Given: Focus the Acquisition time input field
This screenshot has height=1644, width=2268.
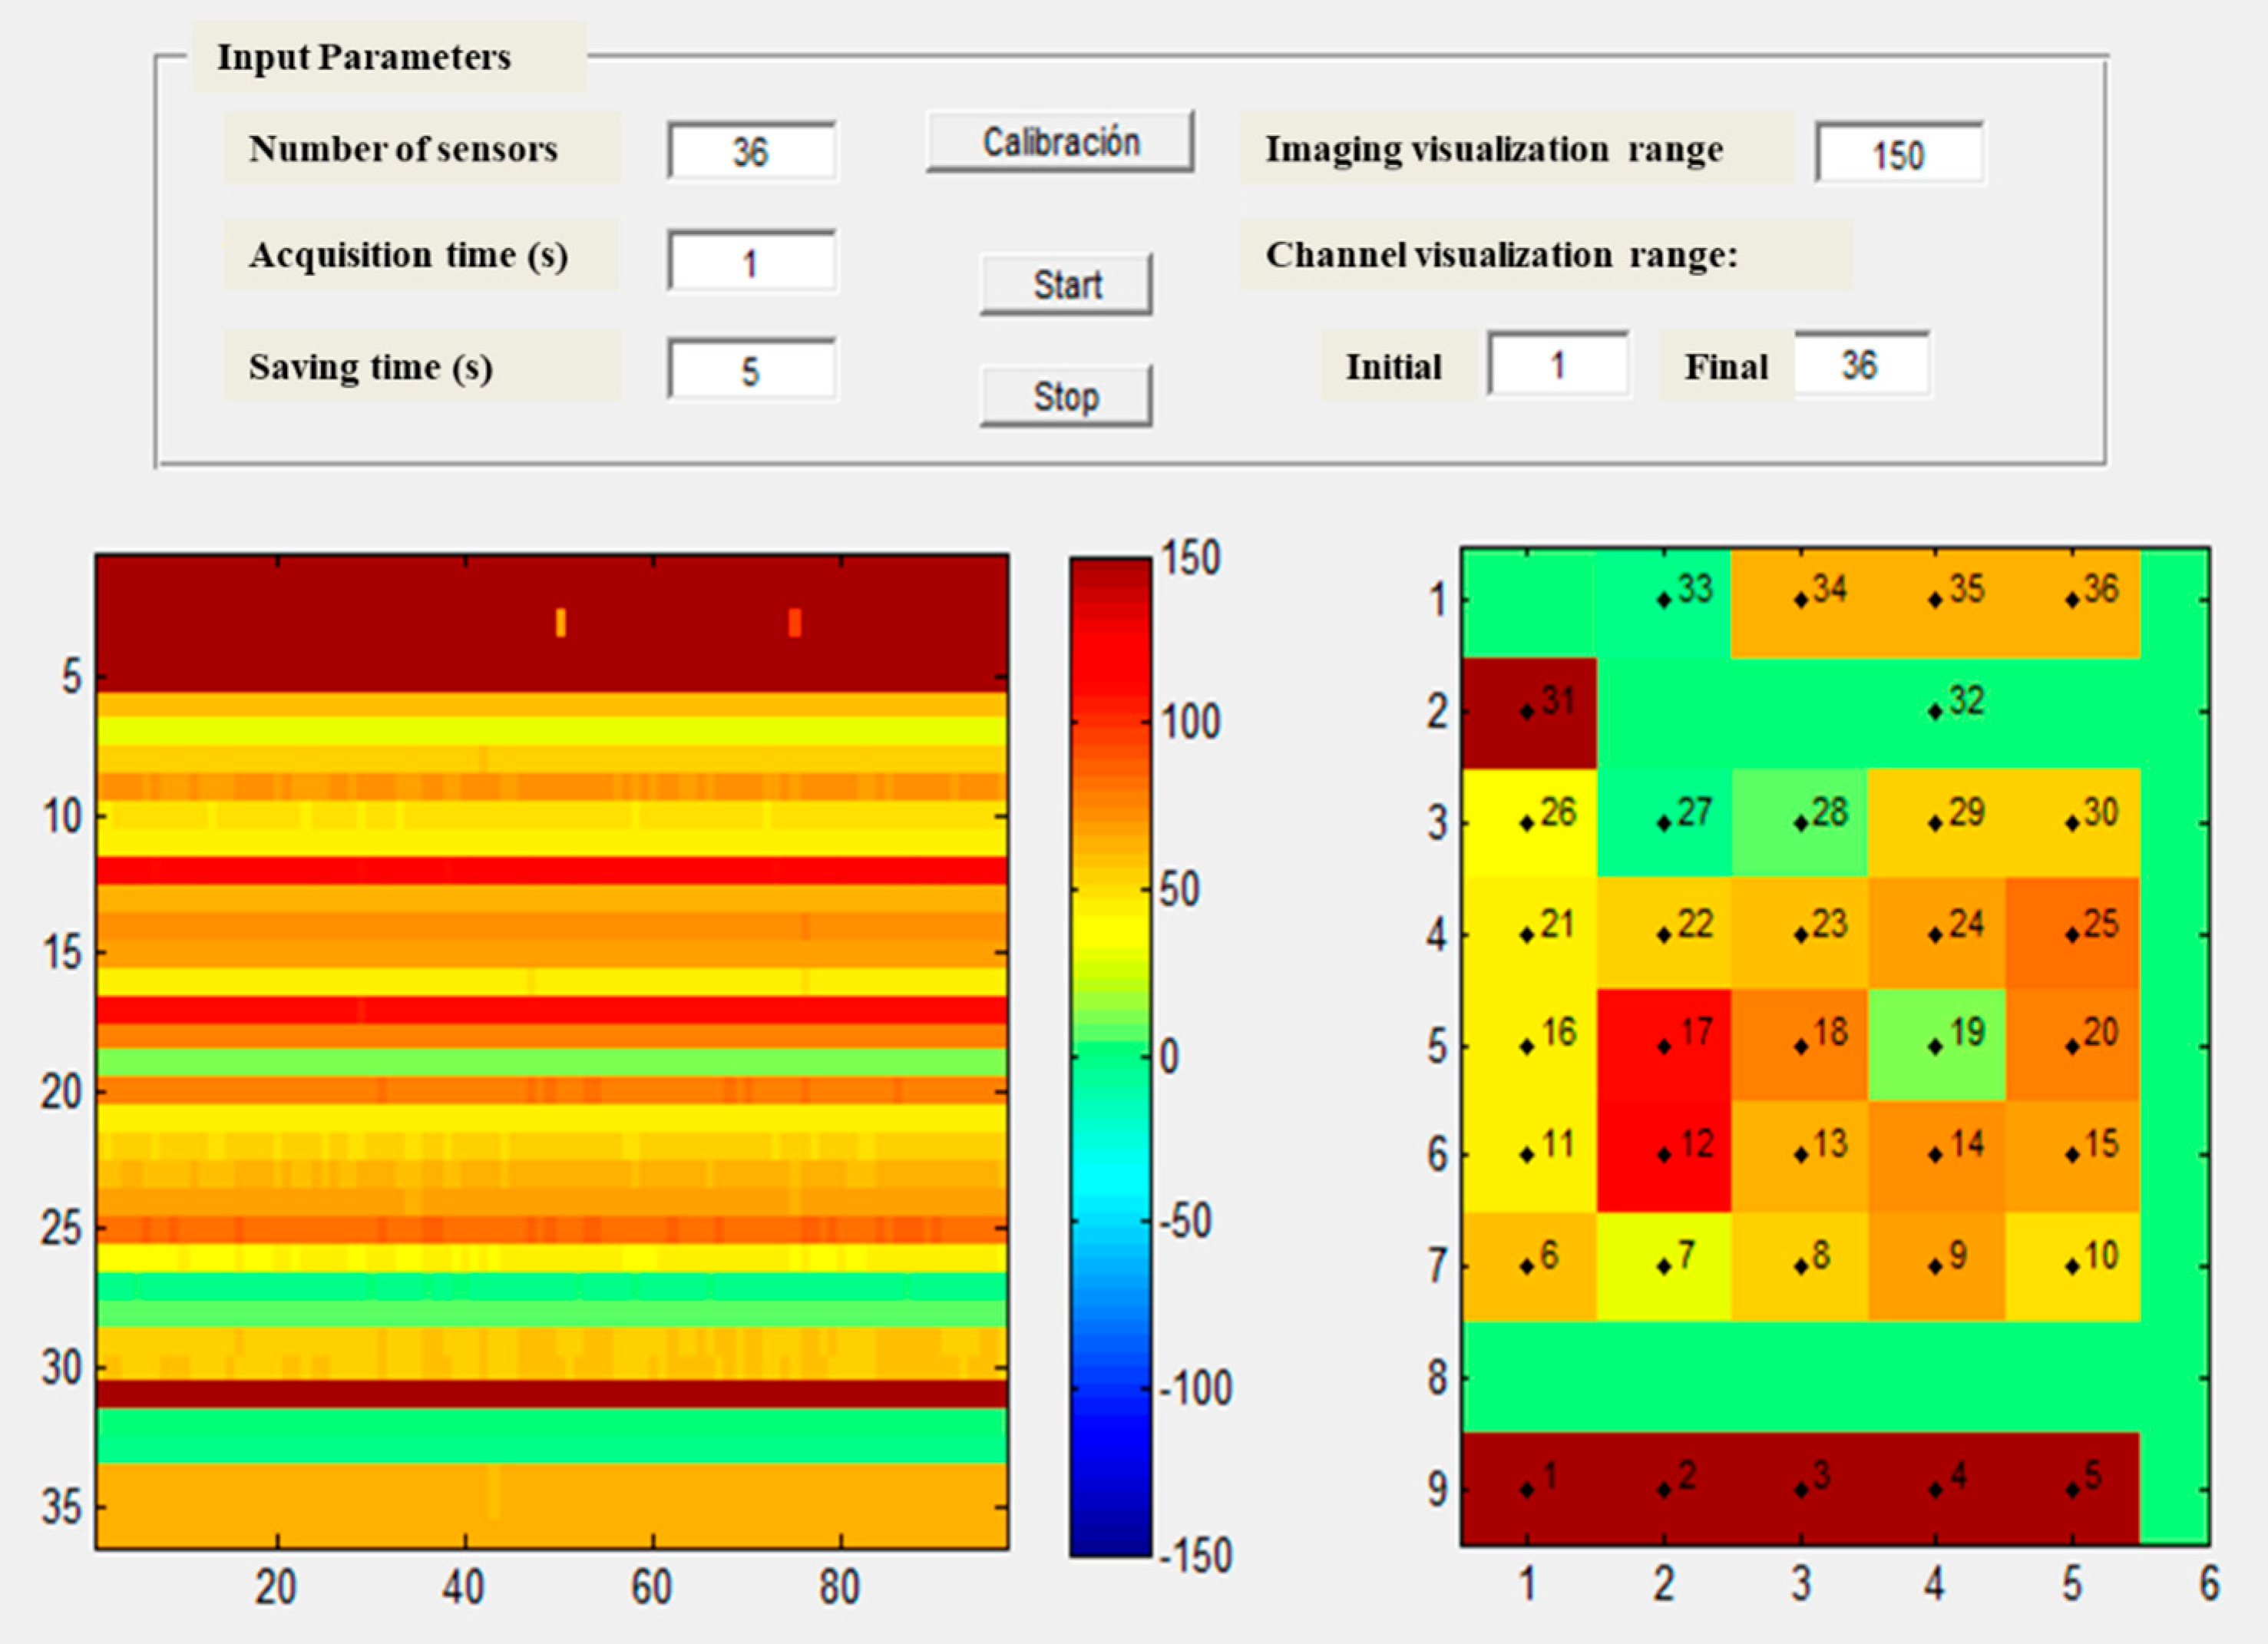Looking at the screenshot, I should [752, 262].
